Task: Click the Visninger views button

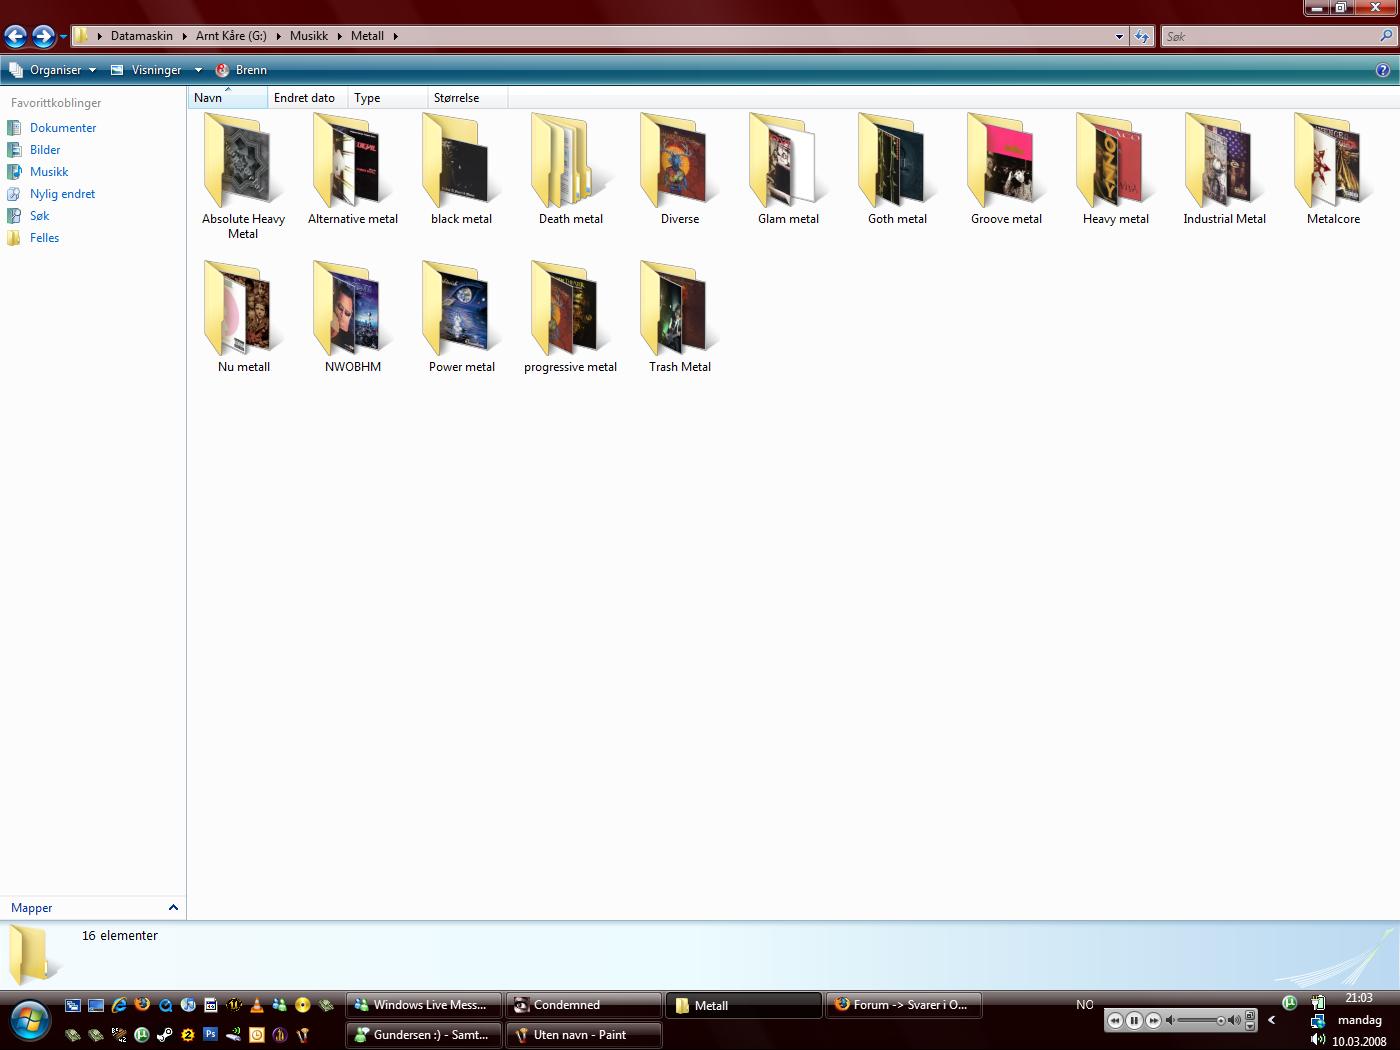Action: pyautogui.click(x=147, y=70)
